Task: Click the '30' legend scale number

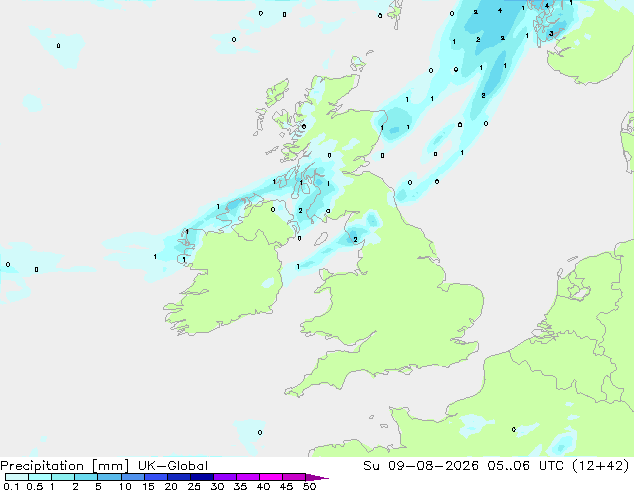Action: point(217,486)
